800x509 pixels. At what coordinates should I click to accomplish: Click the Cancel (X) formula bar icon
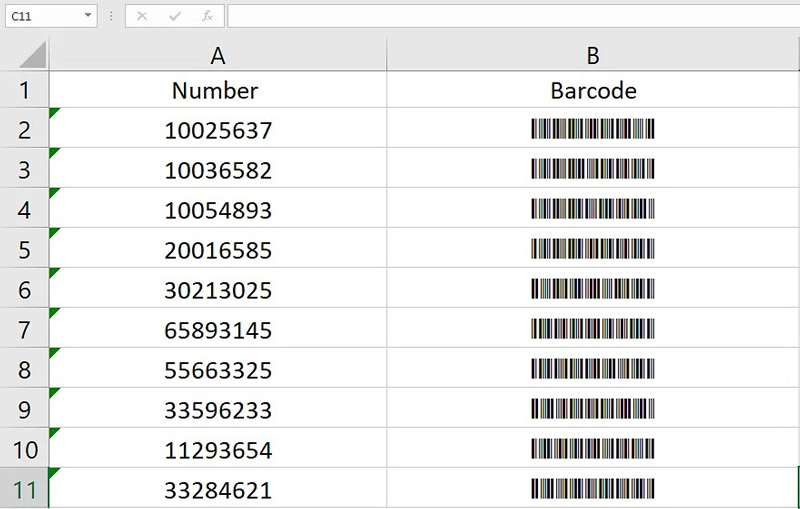tap(142, 16)
